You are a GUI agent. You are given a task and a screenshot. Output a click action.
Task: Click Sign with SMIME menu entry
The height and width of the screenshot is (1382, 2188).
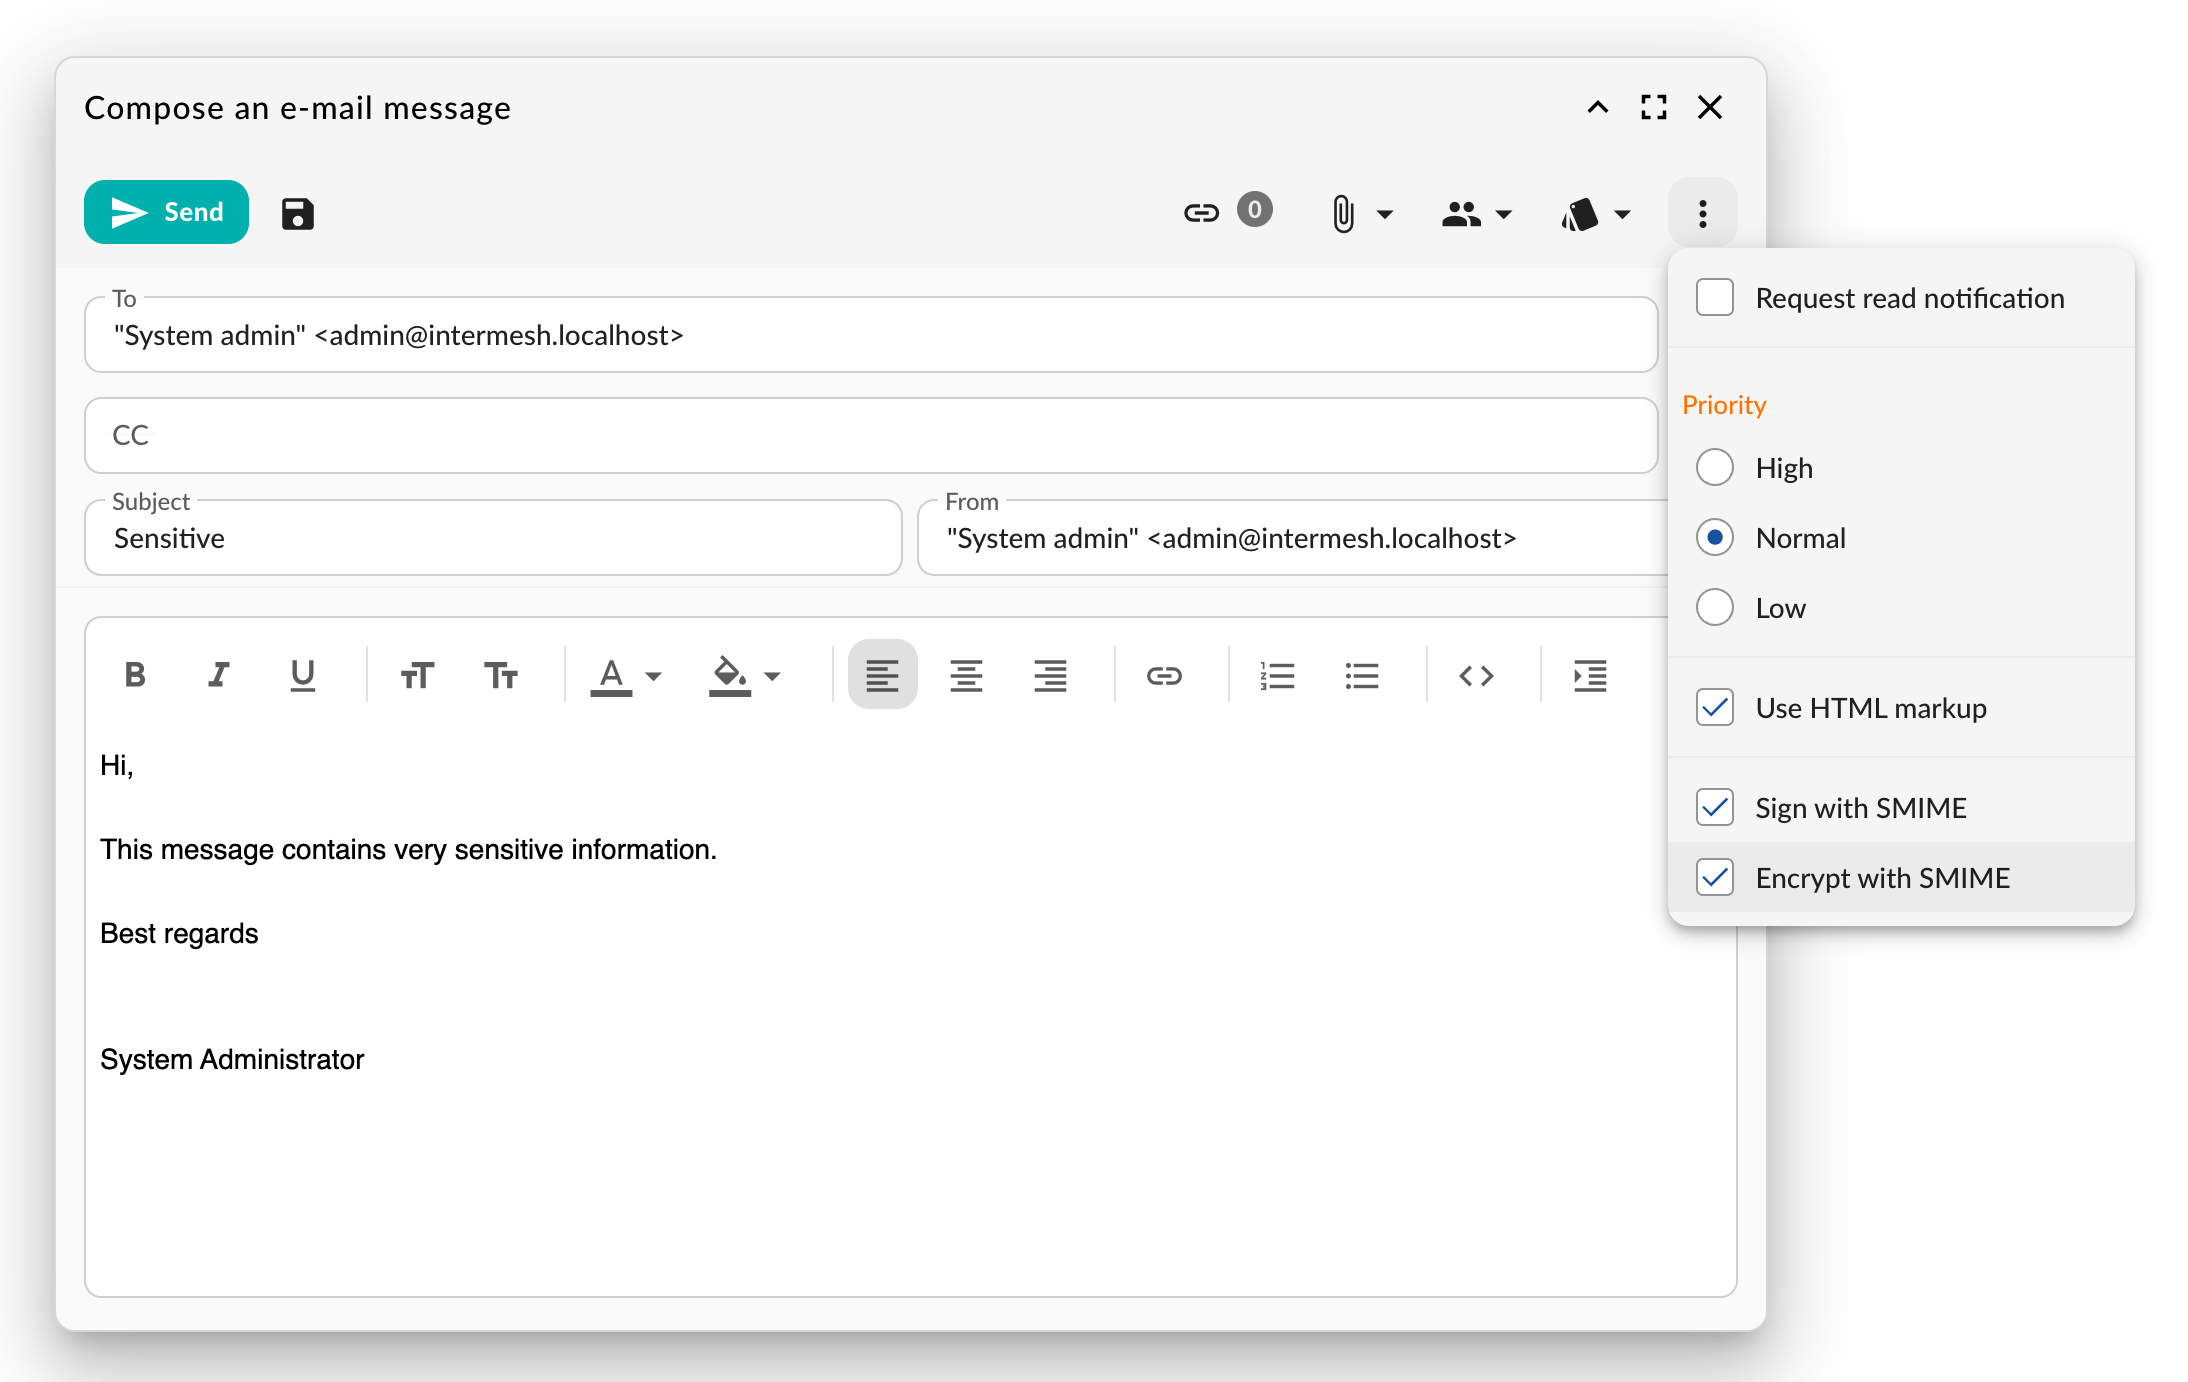(x=1860, y=808)
